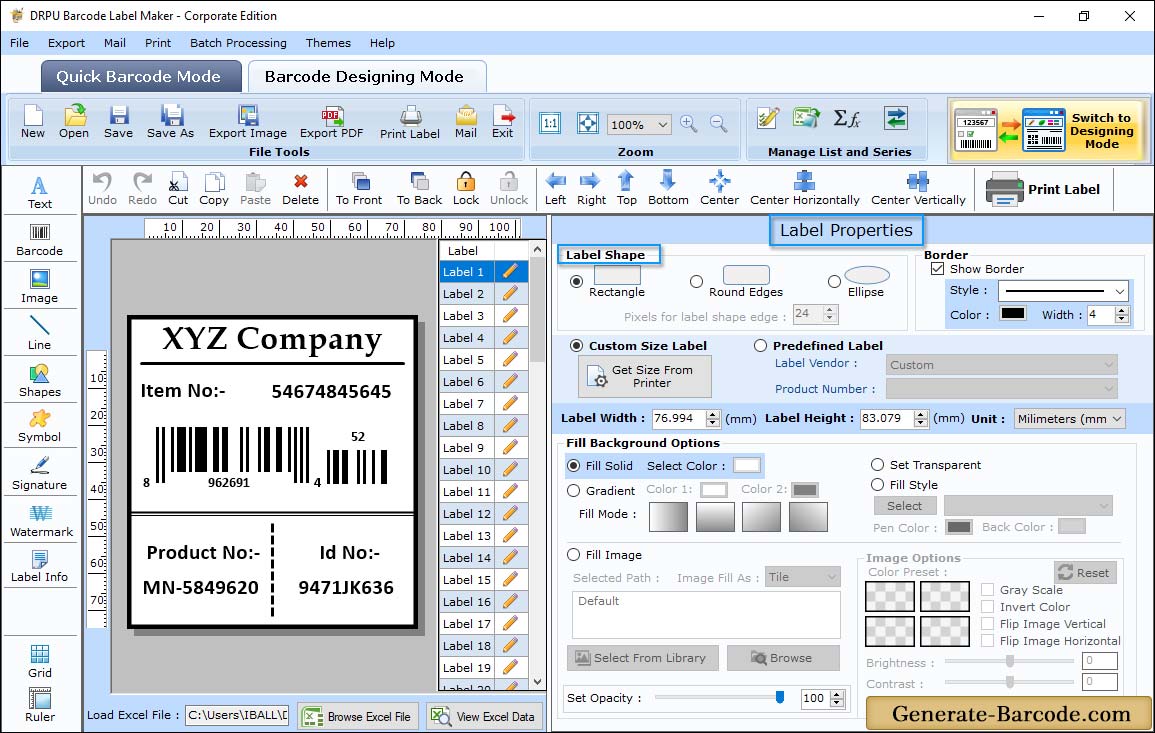Pick border Color swatch

tap(1013, 314)
